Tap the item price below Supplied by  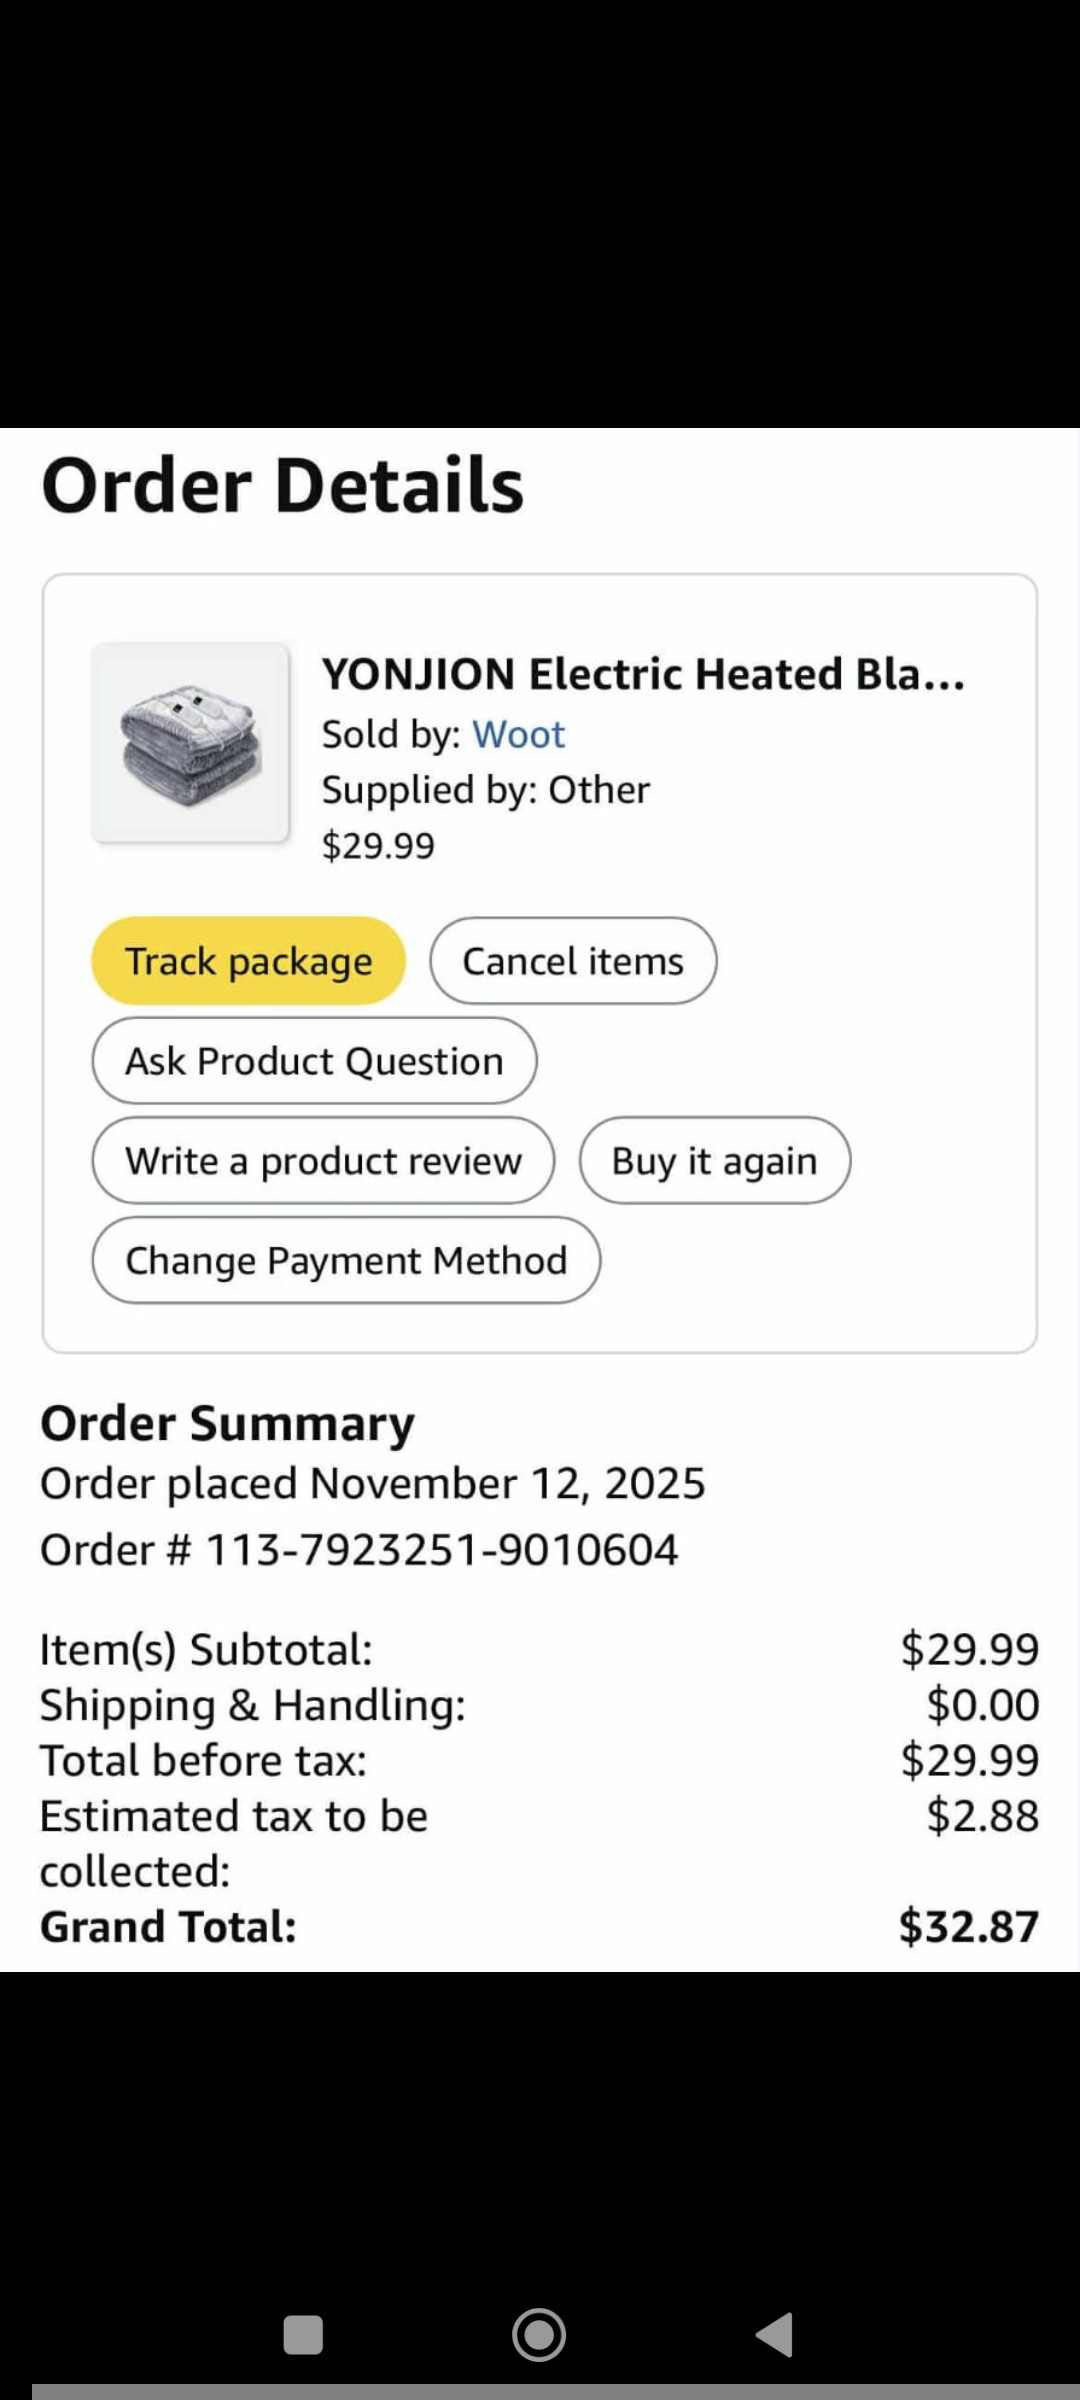coord(378,846)
